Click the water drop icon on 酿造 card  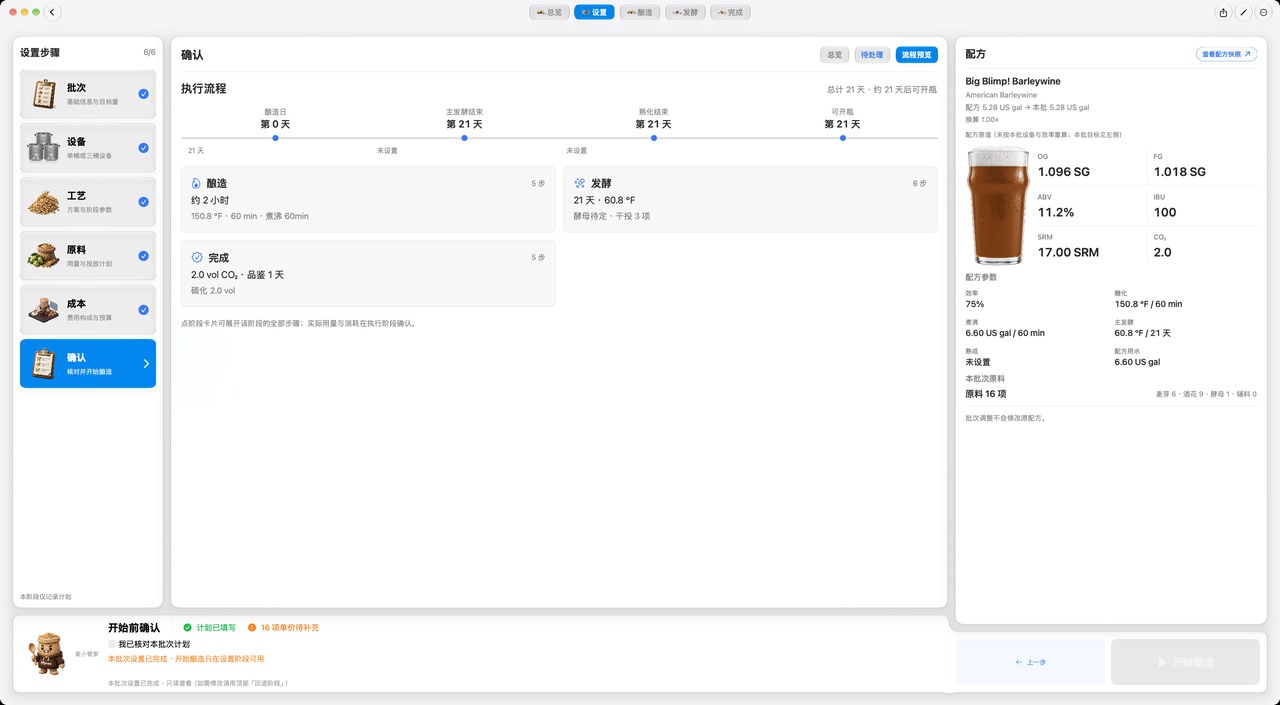[x=196, y=184]
